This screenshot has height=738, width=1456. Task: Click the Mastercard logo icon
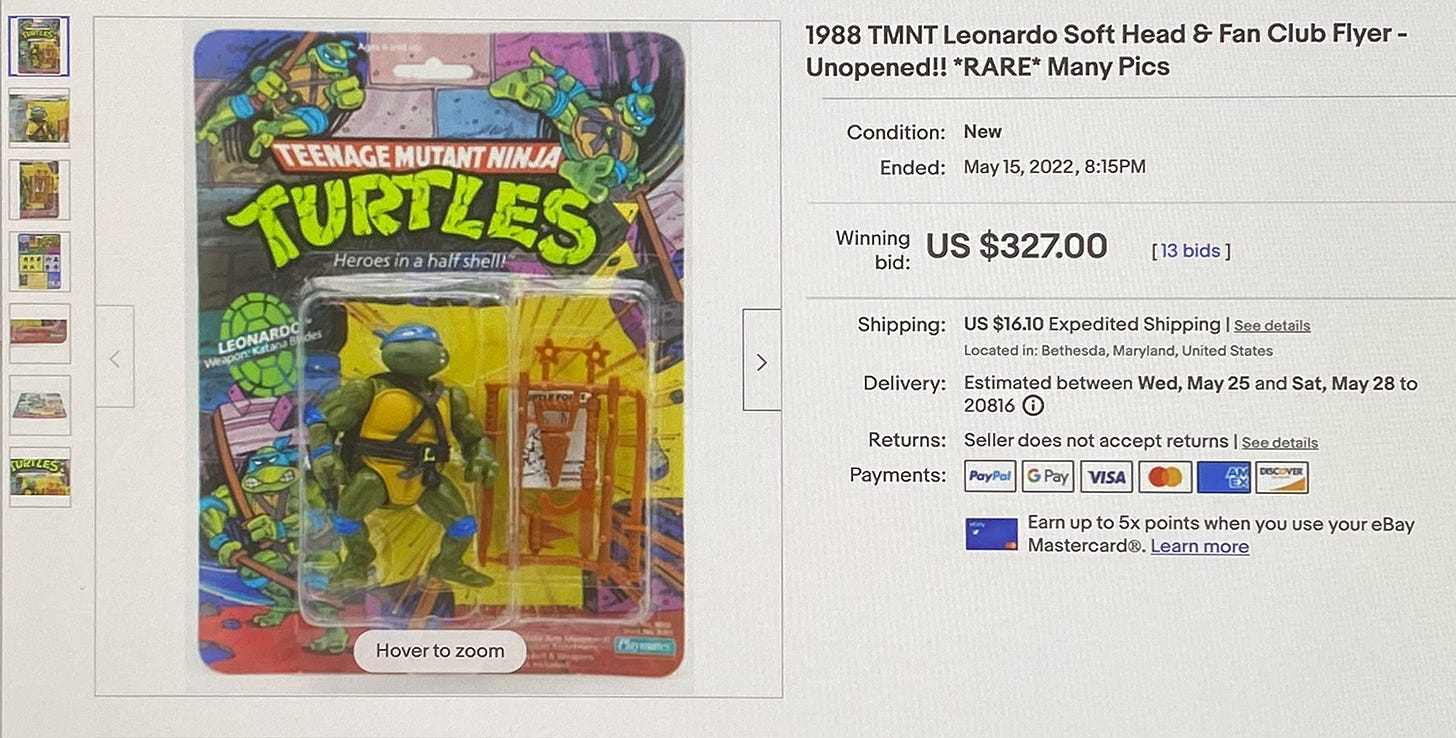point(1165,477)
